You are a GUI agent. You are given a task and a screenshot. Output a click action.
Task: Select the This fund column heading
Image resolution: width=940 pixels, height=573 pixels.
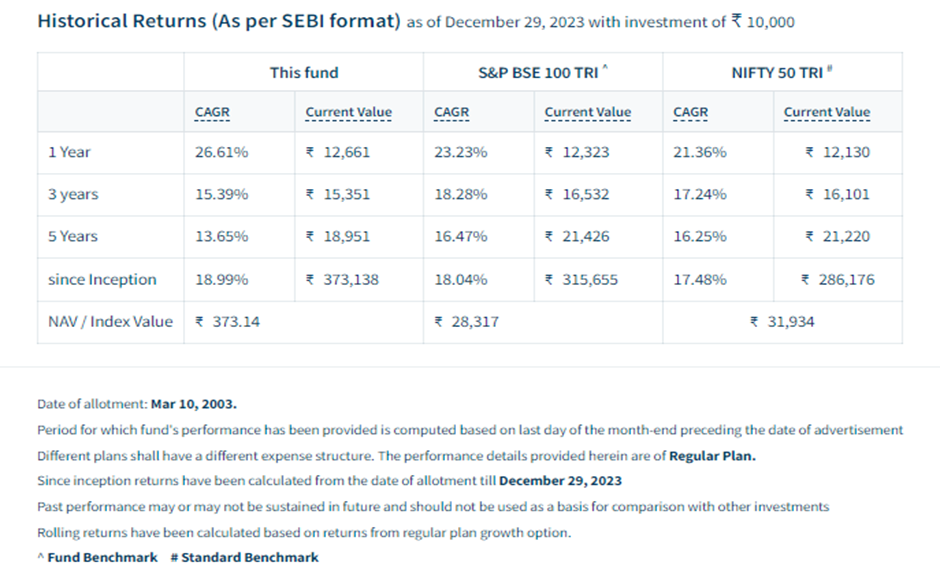click(304, 73)
